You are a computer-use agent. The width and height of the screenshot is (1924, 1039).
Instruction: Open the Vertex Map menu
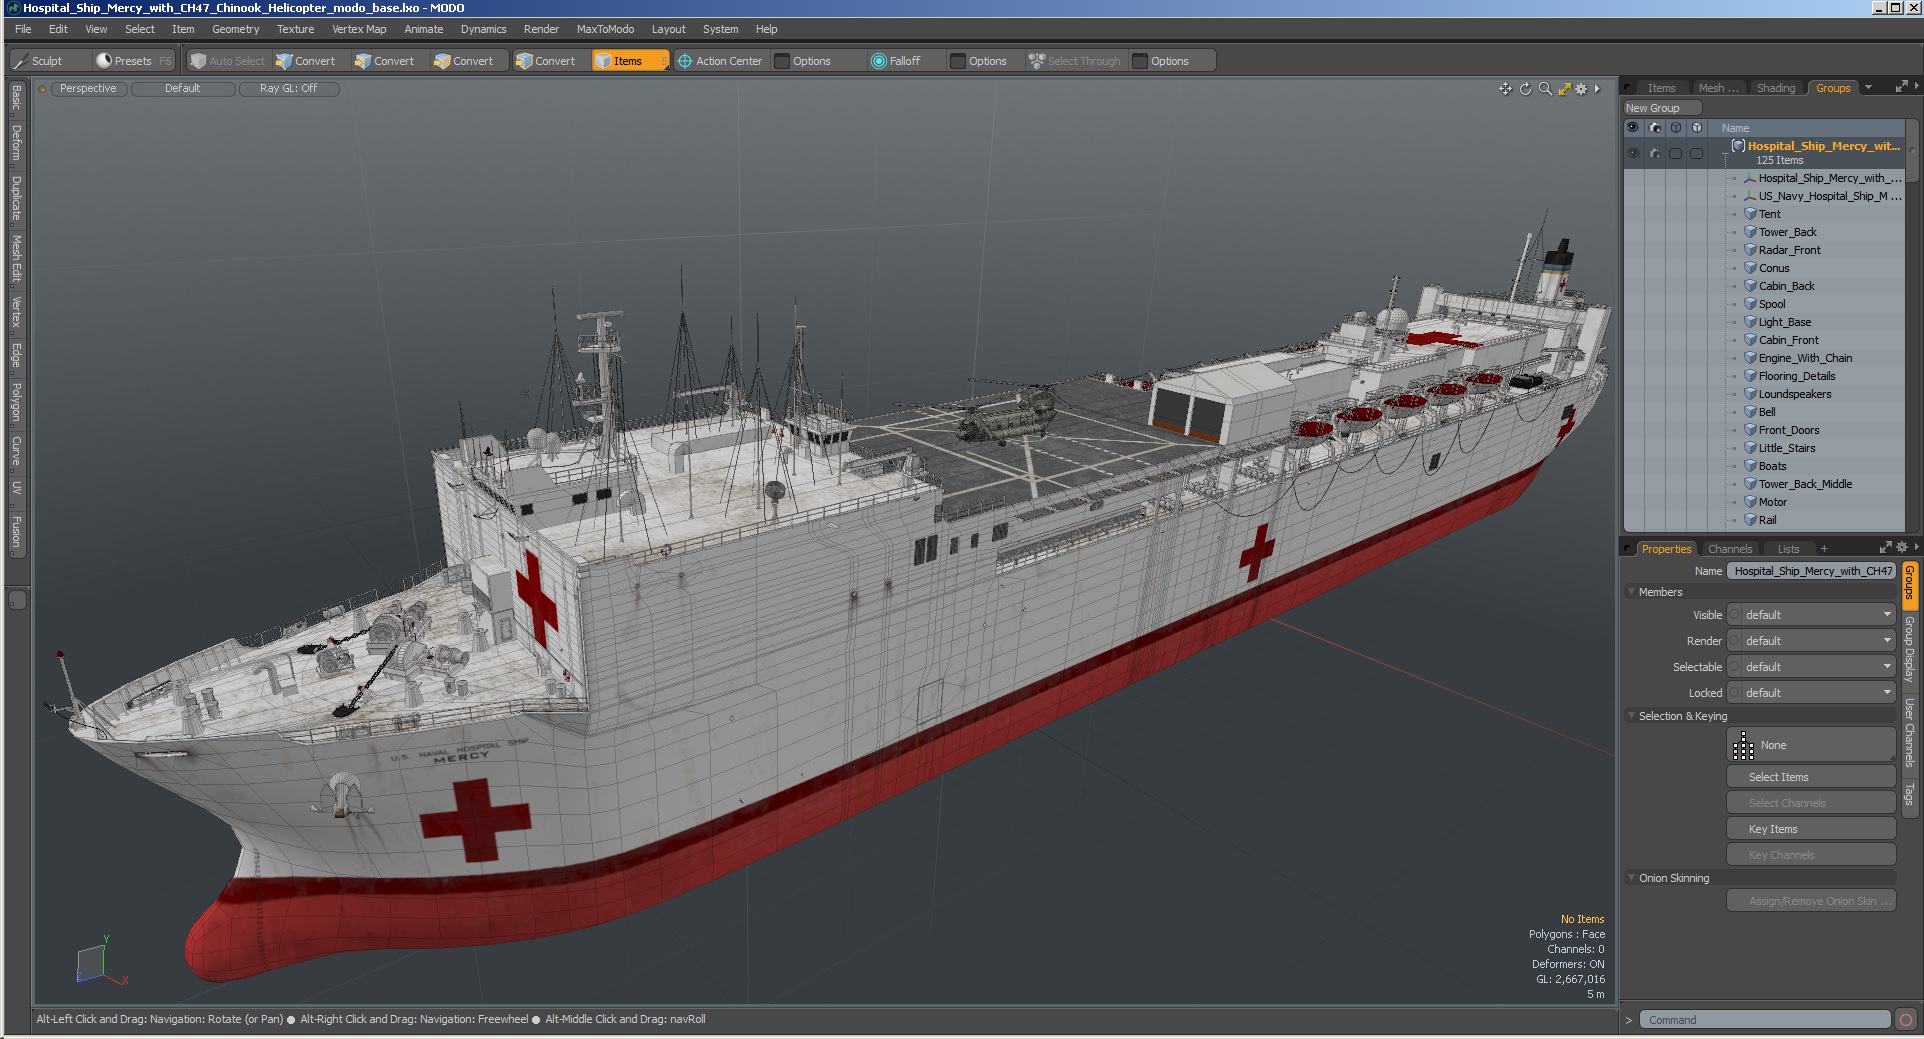pos(359,29)
